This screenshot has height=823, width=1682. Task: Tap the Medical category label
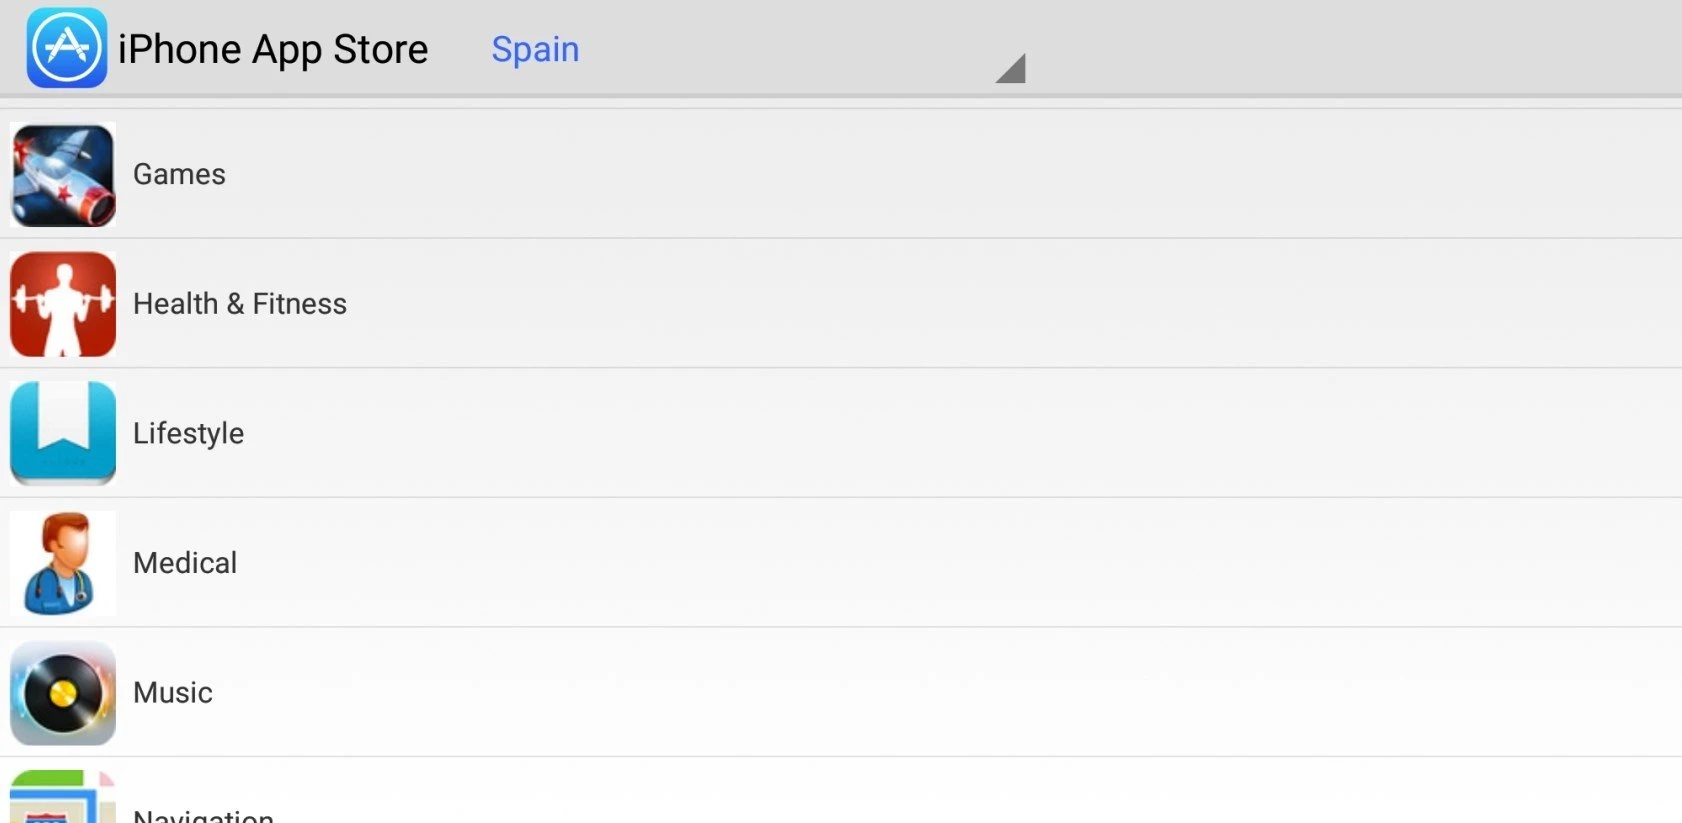pos(185,563)
